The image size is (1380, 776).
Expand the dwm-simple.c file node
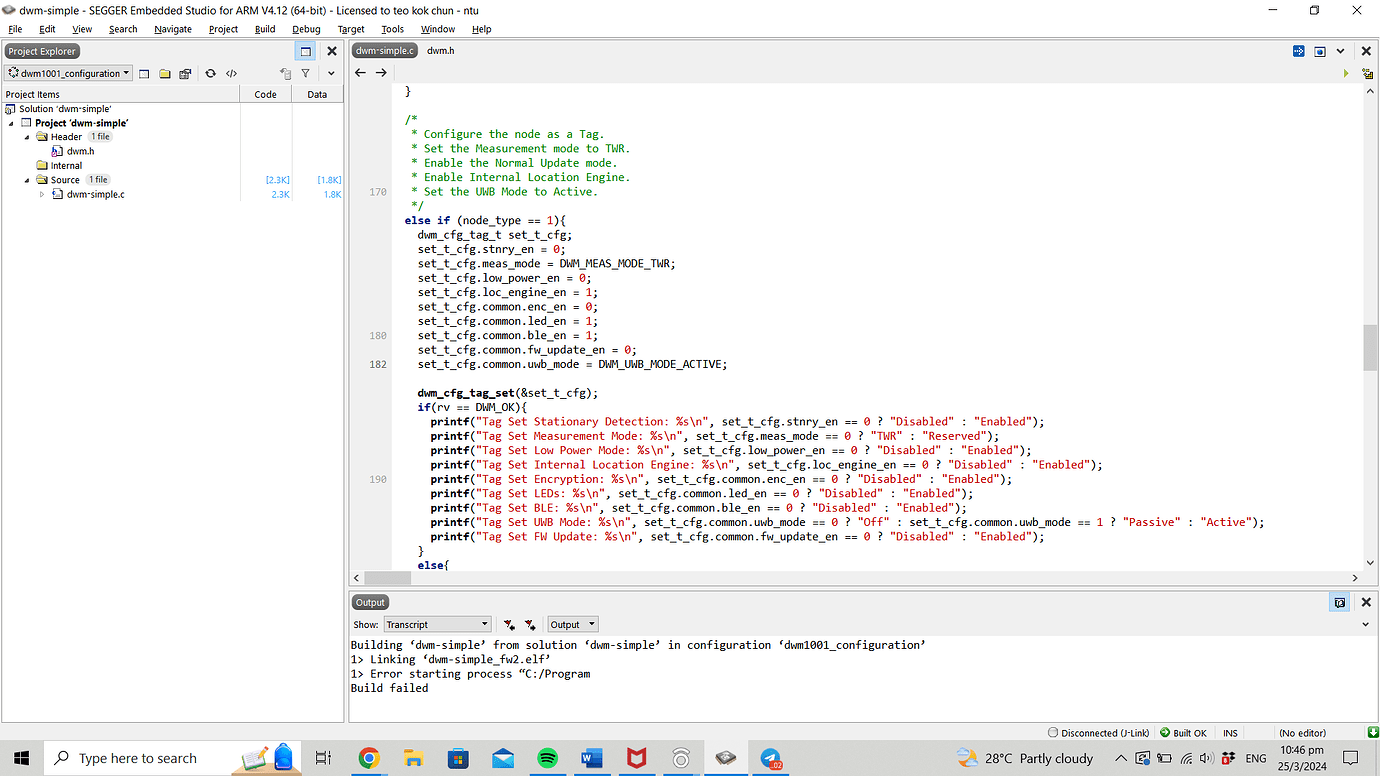(42, 194)
